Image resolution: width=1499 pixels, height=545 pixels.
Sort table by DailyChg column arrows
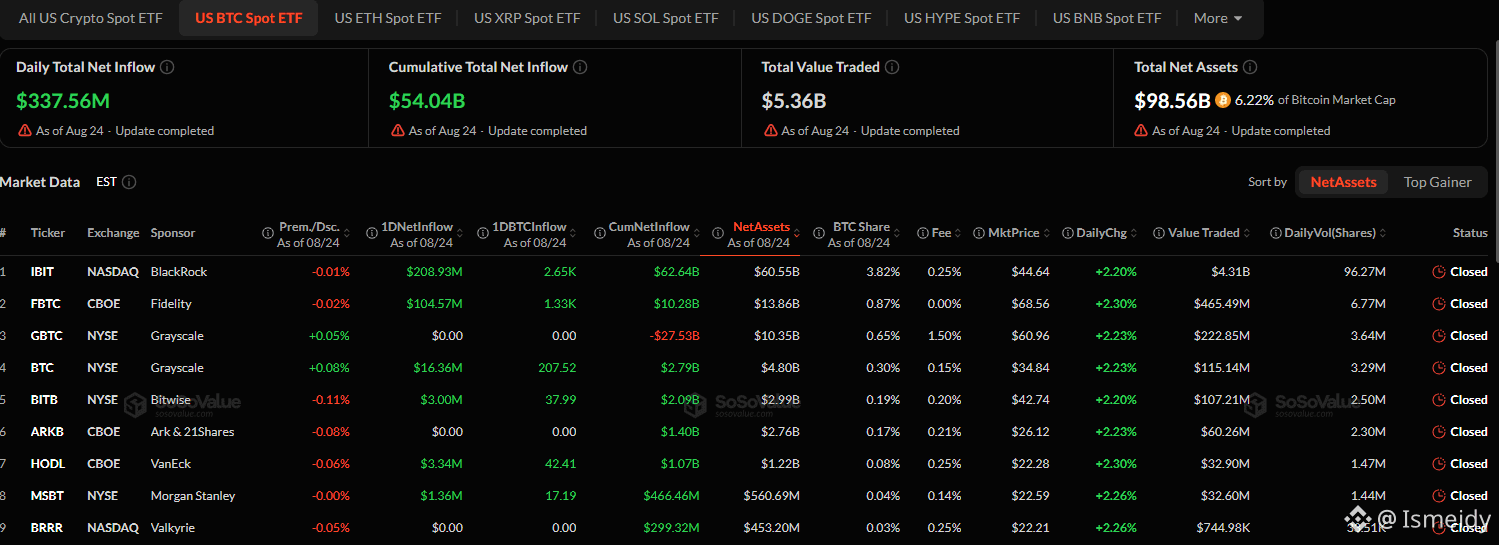[x=1135, y=233]
